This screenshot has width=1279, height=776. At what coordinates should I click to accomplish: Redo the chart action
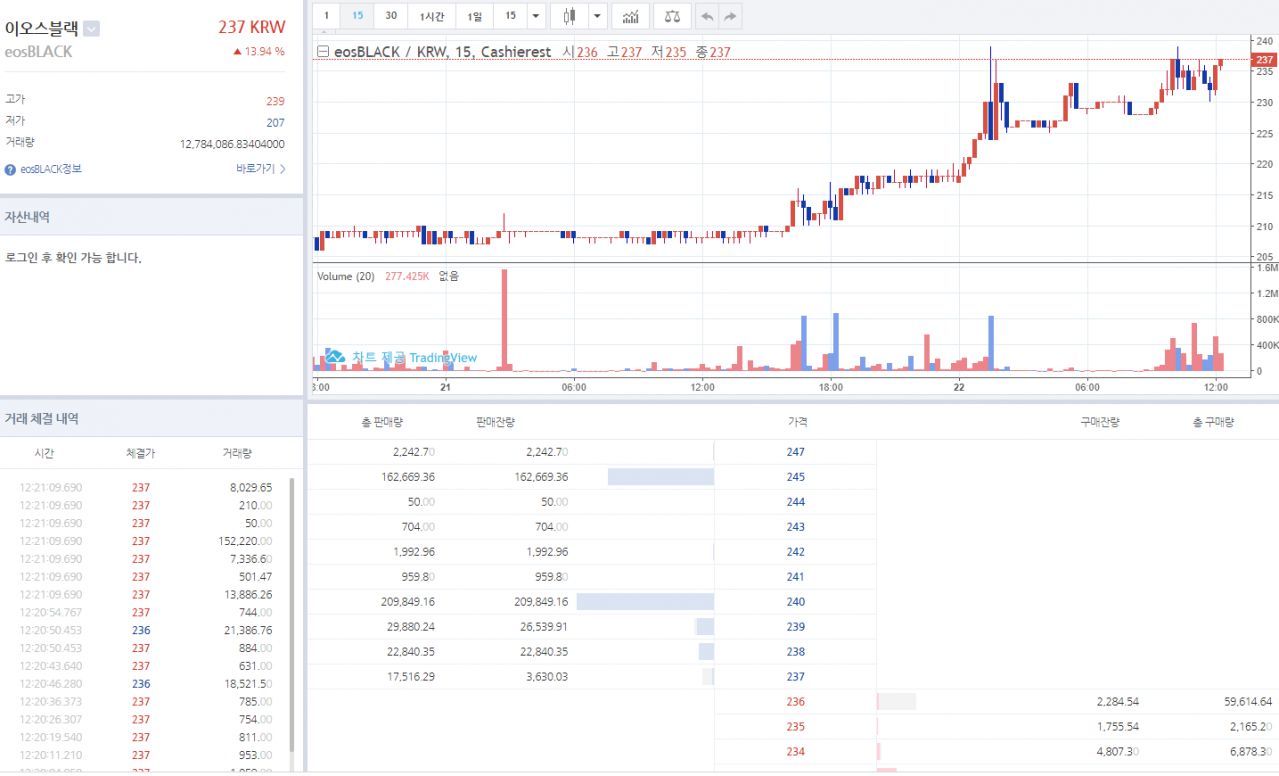click(730, 16)
